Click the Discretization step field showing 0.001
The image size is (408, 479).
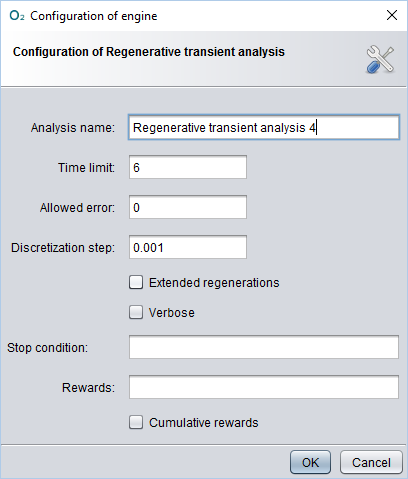pyautogui.click(x=188, y=247)
